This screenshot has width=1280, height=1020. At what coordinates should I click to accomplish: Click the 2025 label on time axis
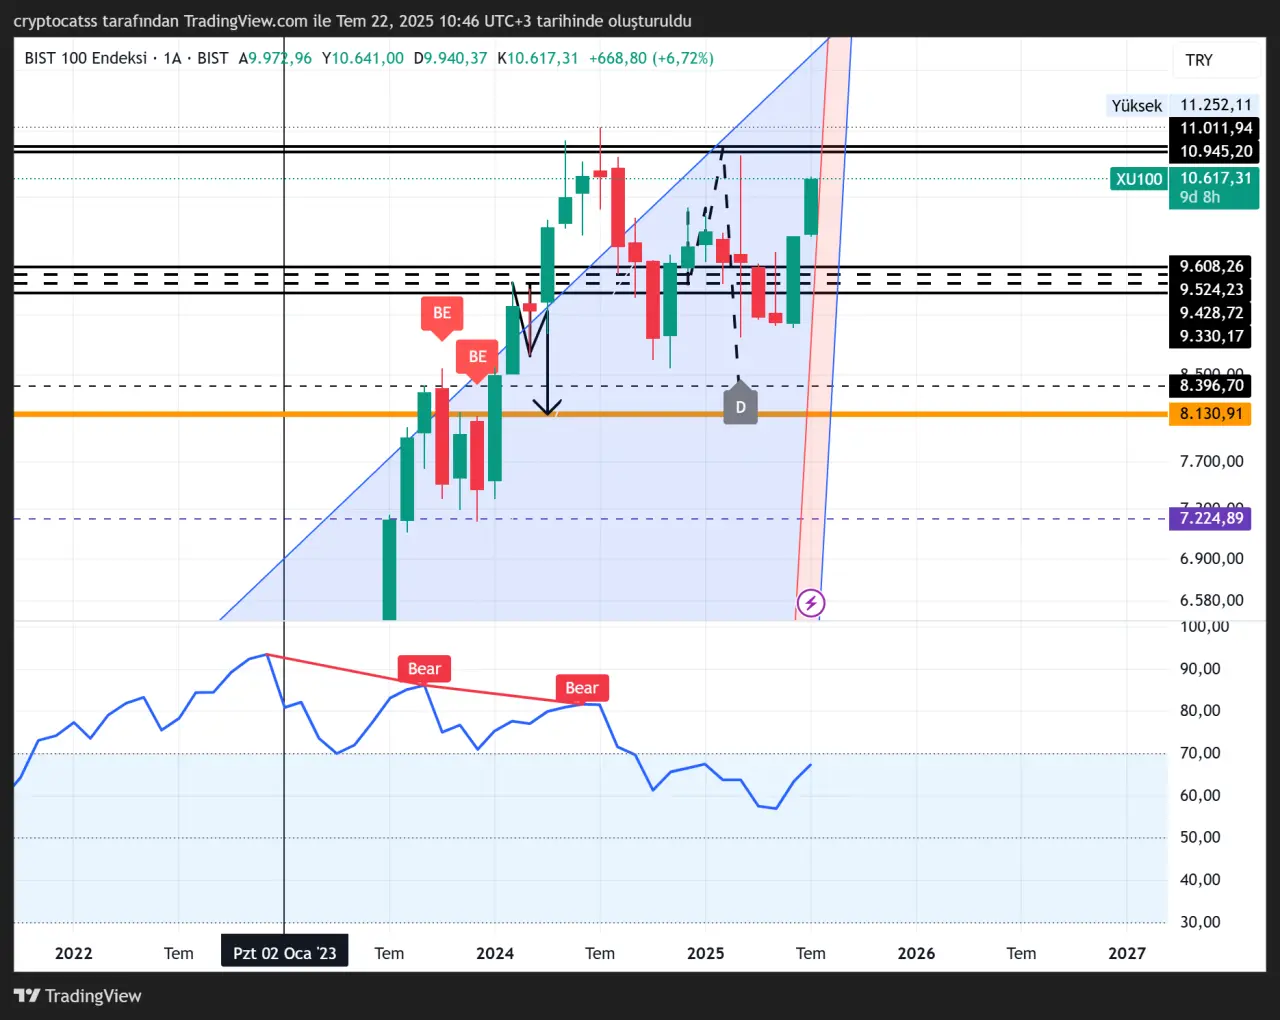(x=705, y=953)
